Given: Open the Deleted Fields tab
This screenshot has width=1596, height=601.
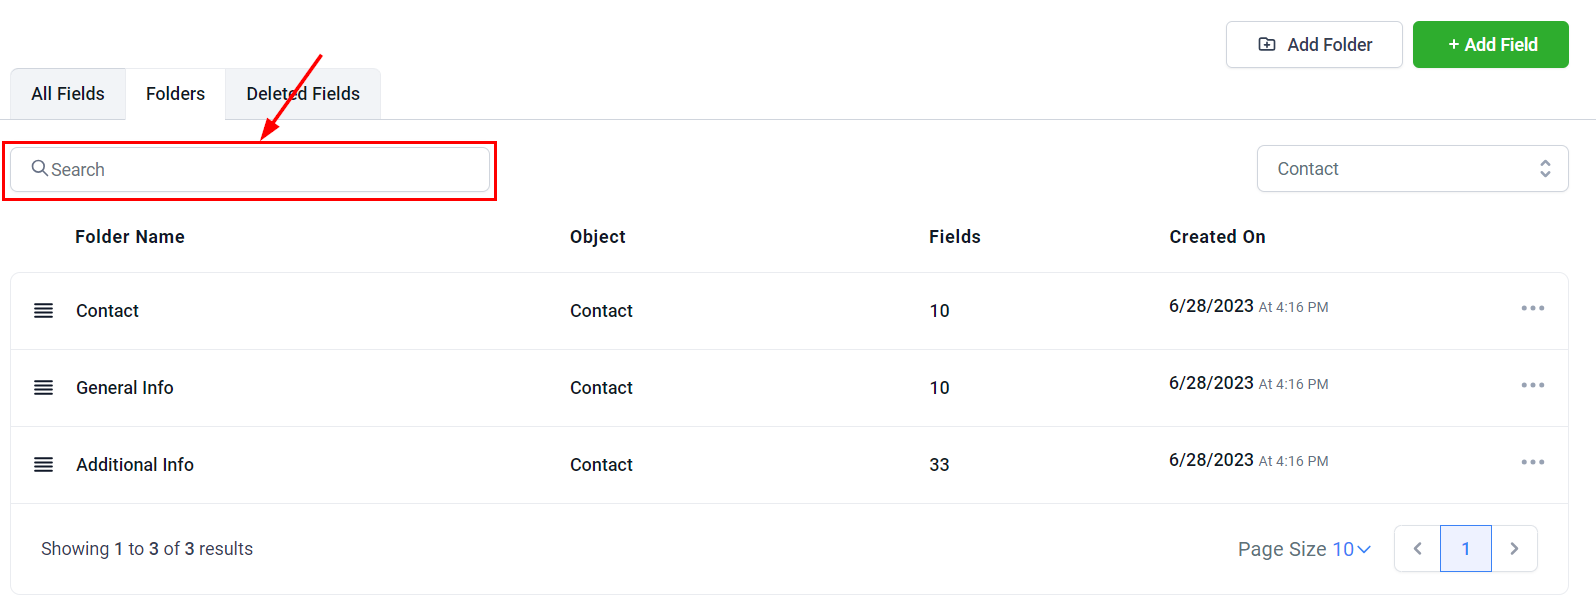Looking at the screenshot, I should click(x=303, y=94).
